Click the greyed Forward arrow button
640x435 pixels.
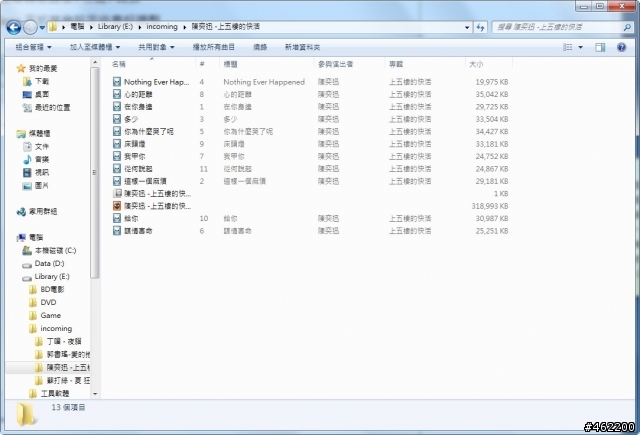(30, 27)
